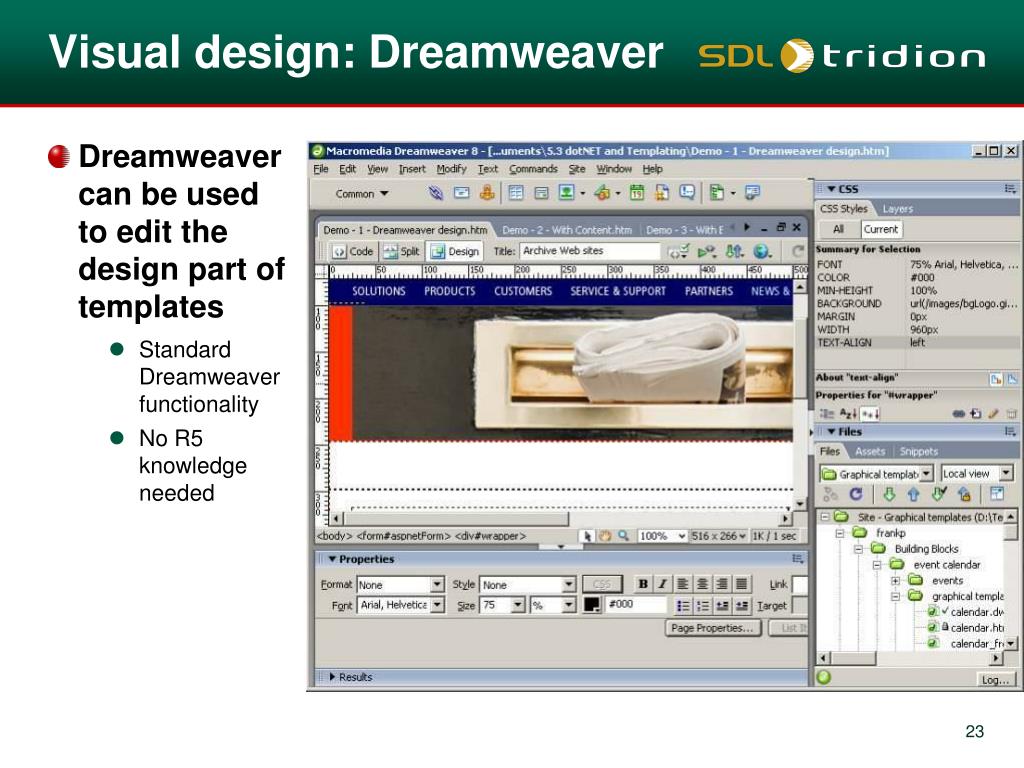Click New CSS Rule icon
Image resolution: width=1024 pixels, height=768 pixels.
coord(976,413)
